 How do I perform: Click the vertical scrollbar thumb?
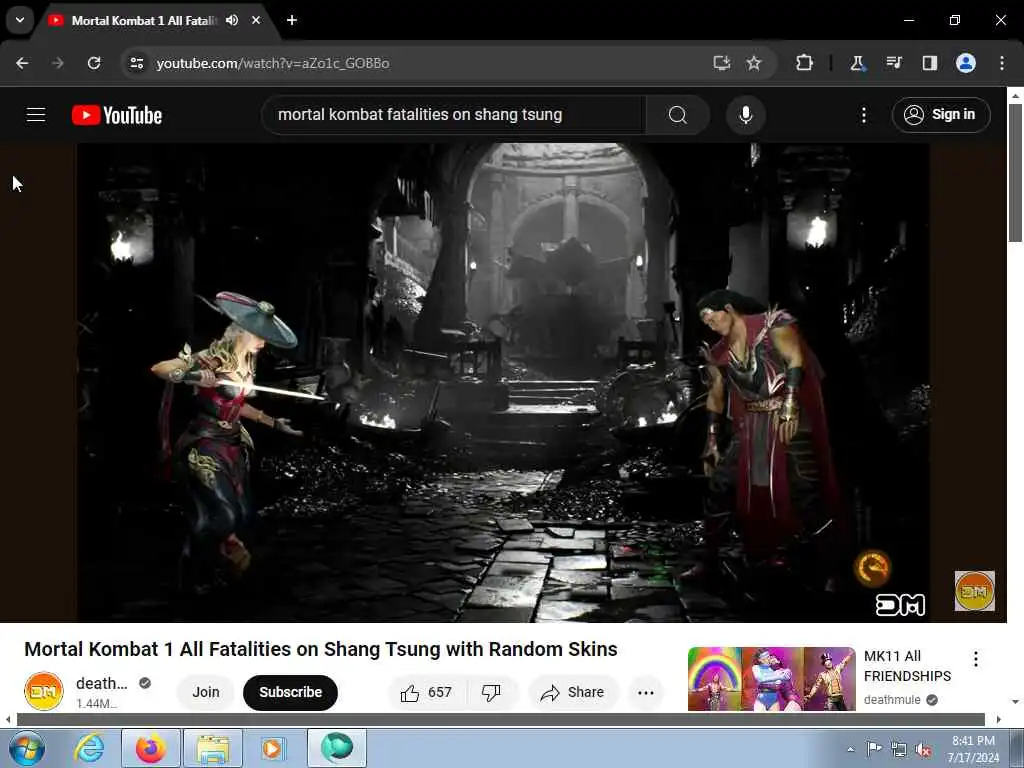(1015, 172)
